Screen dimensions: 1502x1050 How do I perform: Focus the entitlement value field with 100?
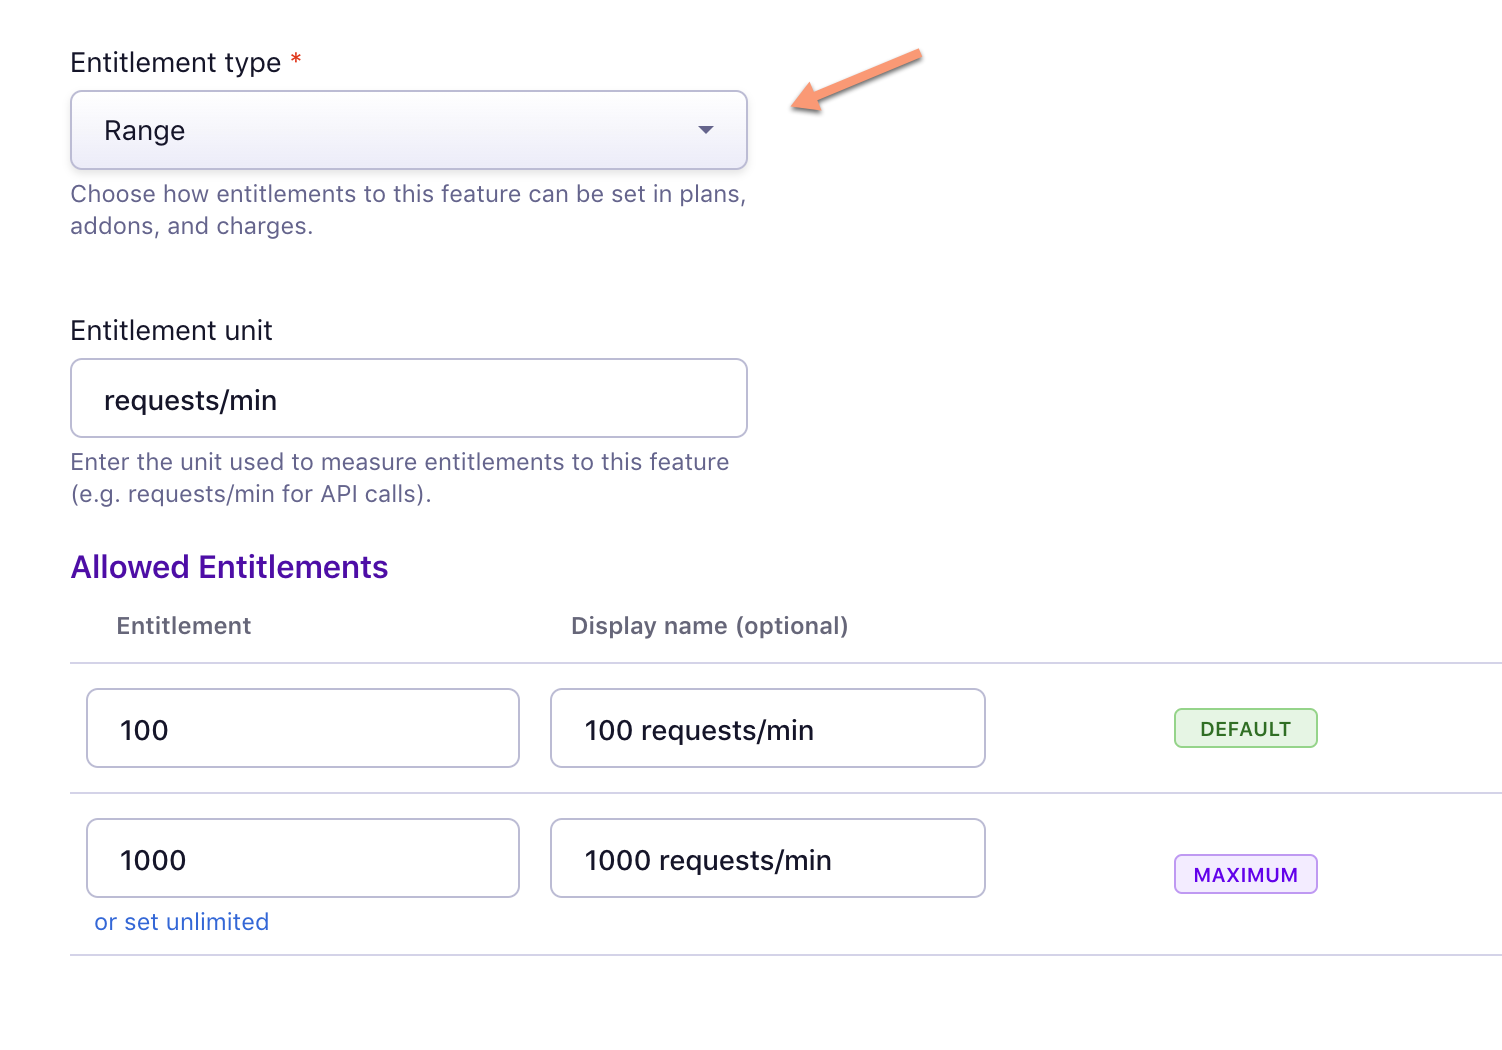[x=302, y=728]
